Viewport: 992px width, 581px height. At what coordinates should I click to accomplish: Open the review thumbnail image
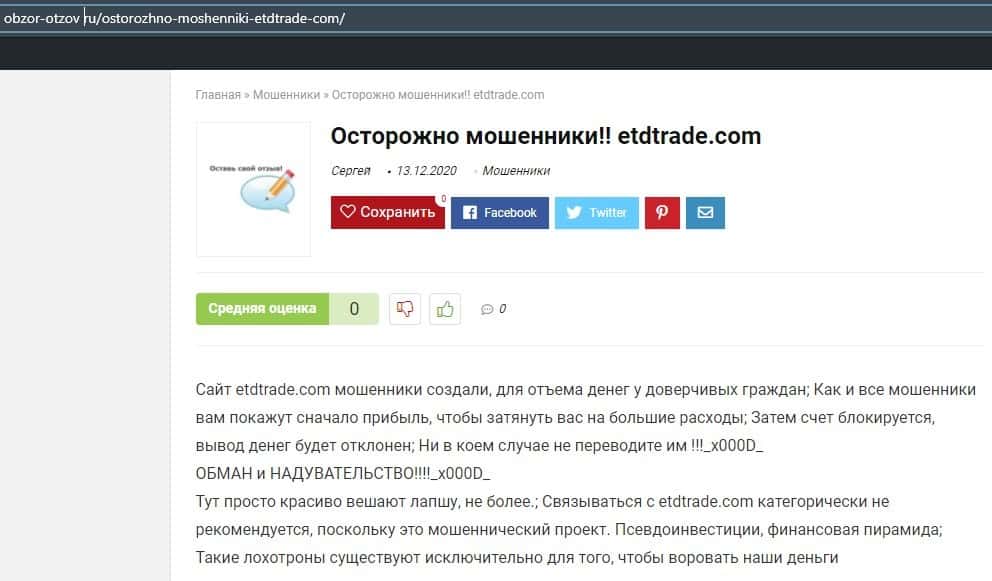253,189
